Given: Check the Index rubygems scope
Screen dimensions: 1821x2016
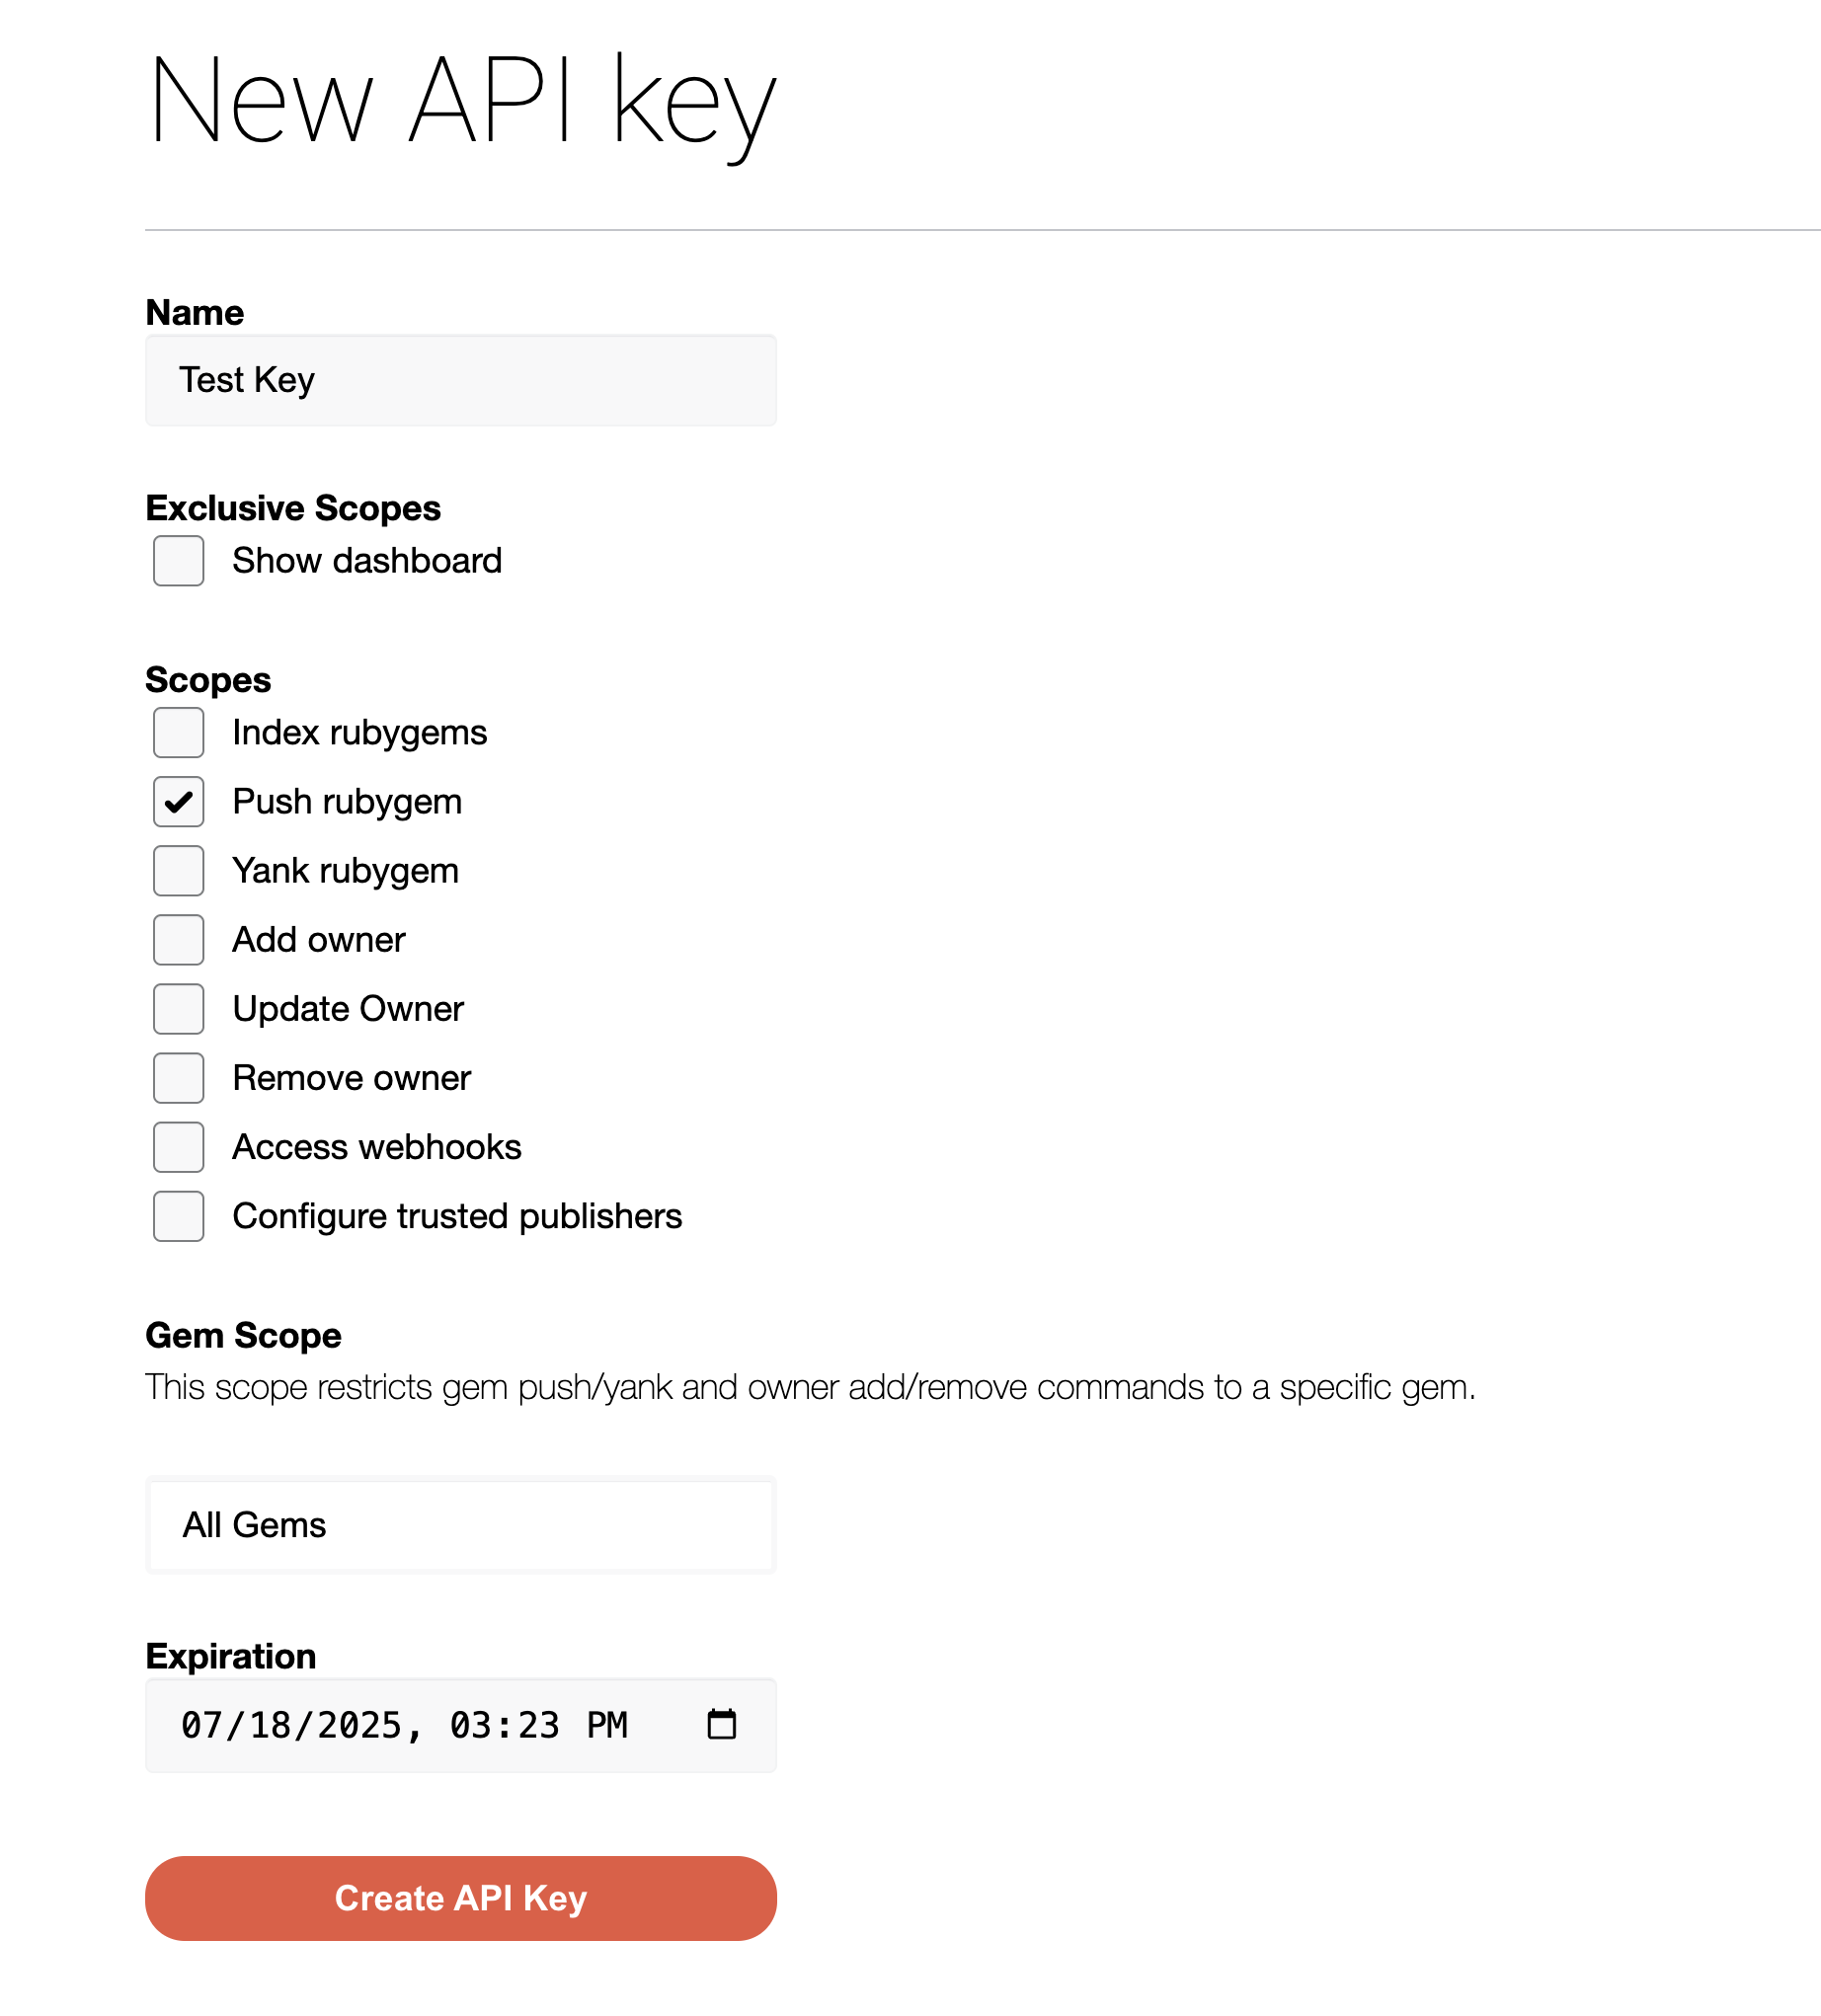Looking at the screenshot, I should 178,732.
